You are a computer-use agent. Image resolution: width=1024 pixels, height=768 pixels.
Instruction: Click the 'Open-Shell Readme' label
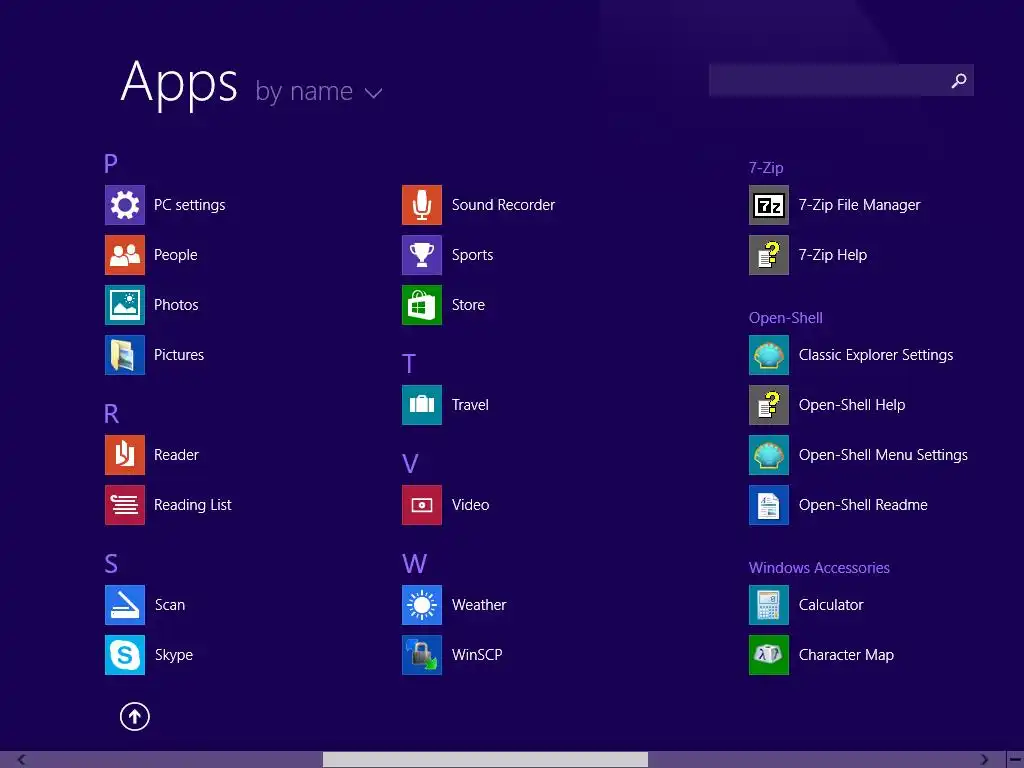(x=863, y=505)
